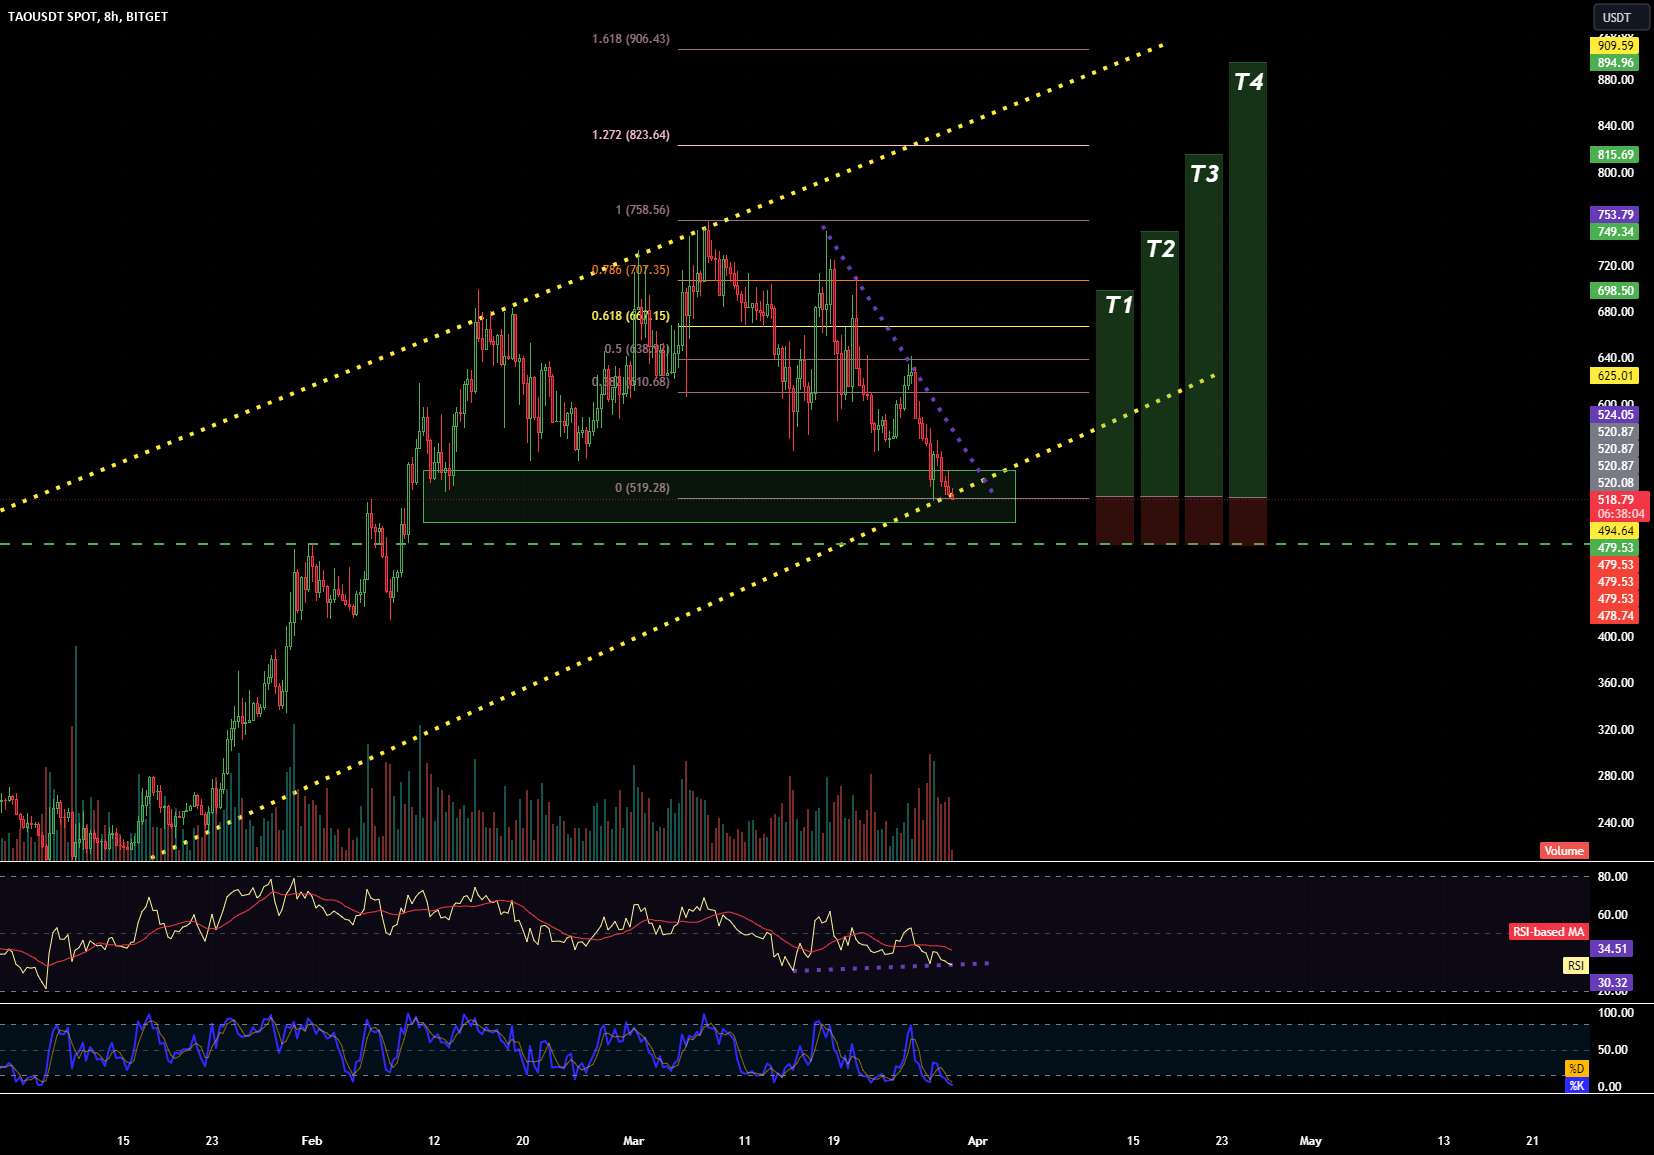Click the 880.00 price axis label
Screen dimensions: 1654x1155
1615,80
